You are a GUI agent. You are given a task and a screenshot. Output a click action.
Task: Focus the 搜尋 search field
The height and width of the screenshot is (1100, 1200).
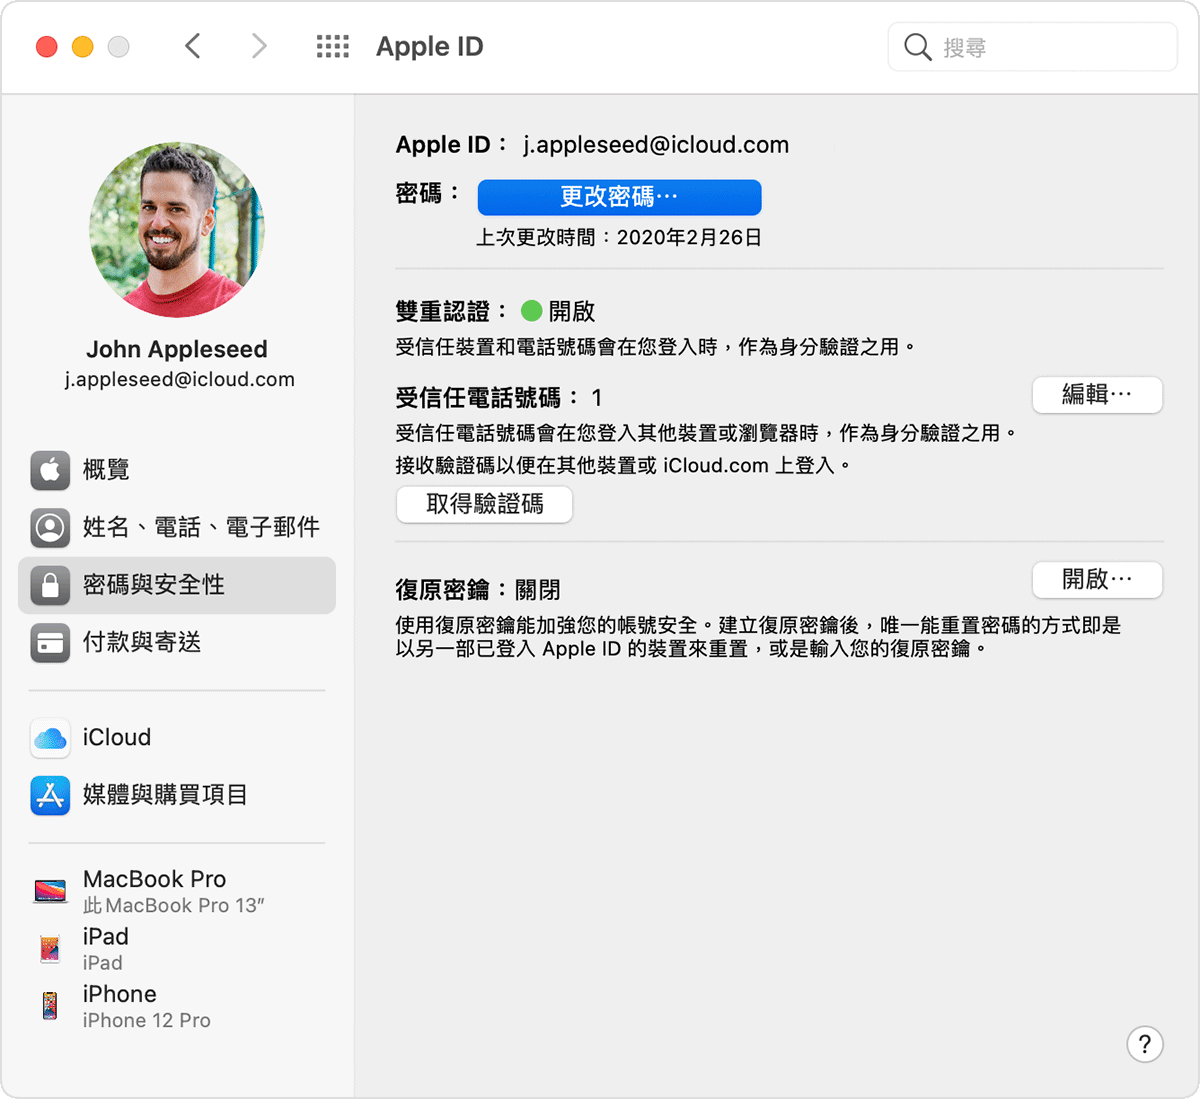(x=1032, y=47)
